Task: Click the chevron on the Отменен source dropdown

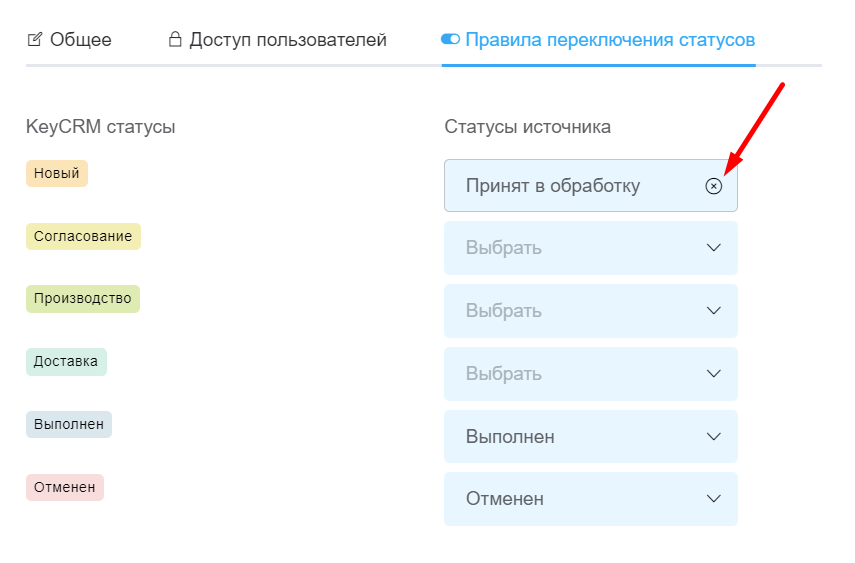Action: (x=713, y=499)
